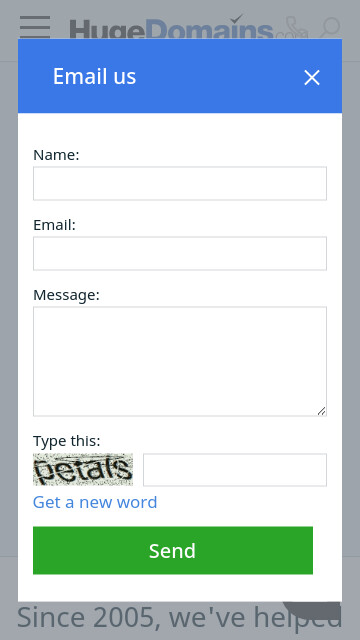360x640 pixels.
Task: Click the 'Type this:' label
Action: pyautogui.click(x=67, y=441)
